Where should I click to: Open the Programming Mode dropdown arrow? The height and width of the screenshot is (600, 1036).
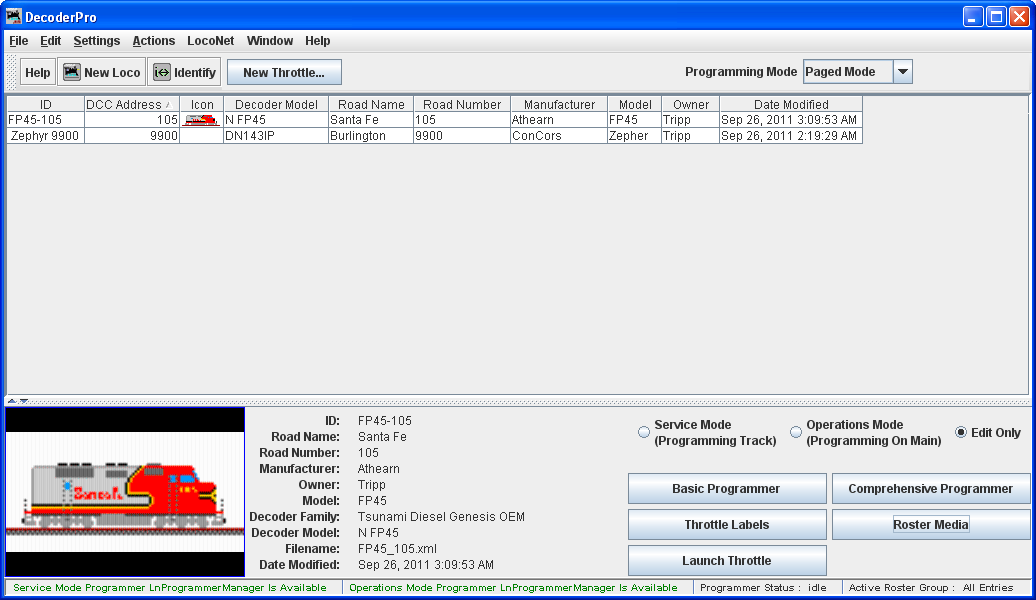point(902,72)
